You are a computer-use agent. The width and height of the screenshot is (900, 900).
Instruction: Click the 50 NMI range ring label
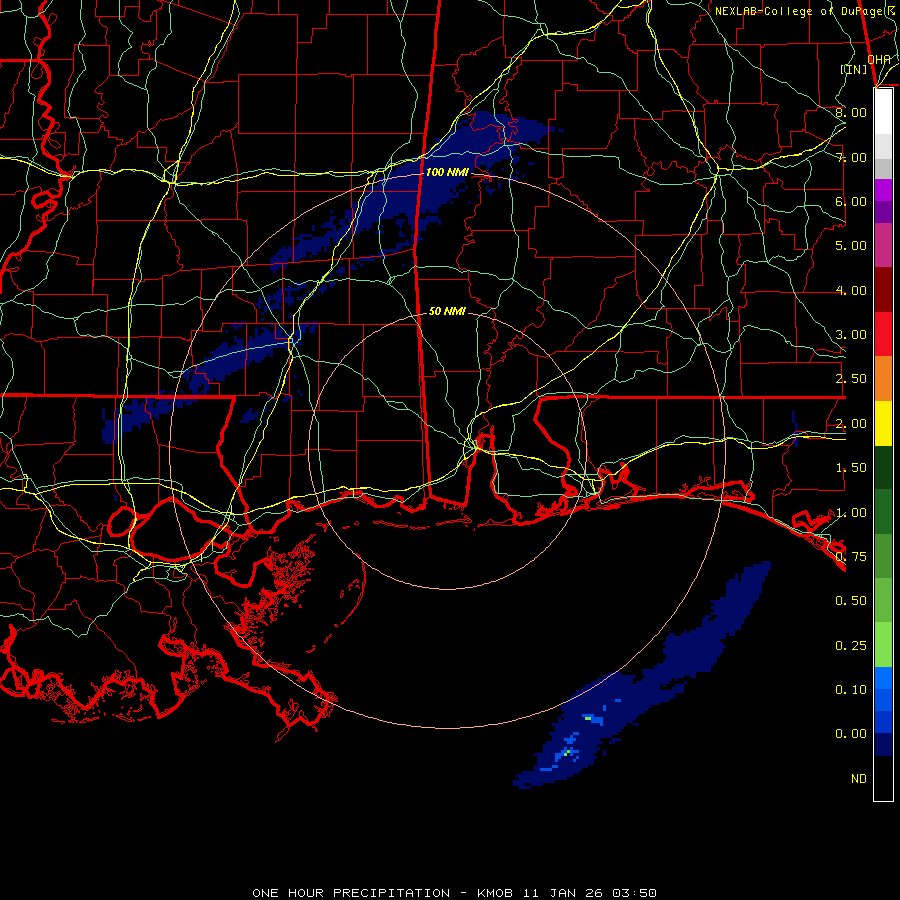447,311
